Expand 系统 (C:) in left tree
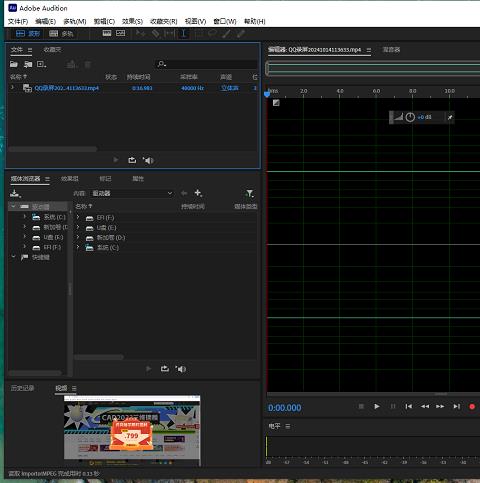 [x=25, y=217]
